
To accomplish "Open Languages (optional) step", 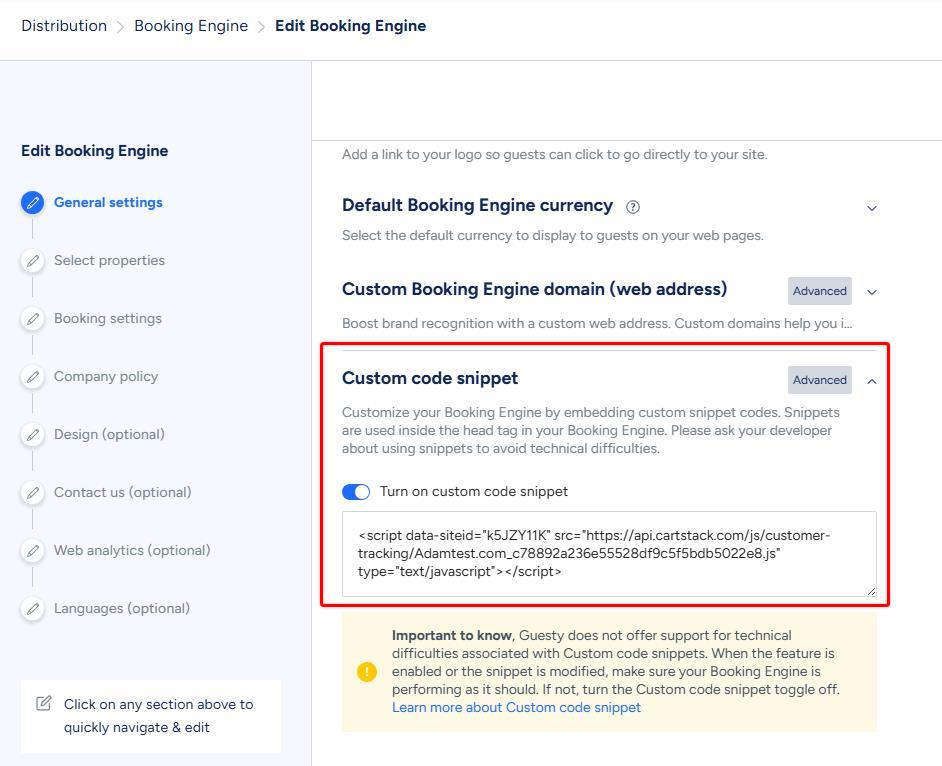I will pos(122,609).
